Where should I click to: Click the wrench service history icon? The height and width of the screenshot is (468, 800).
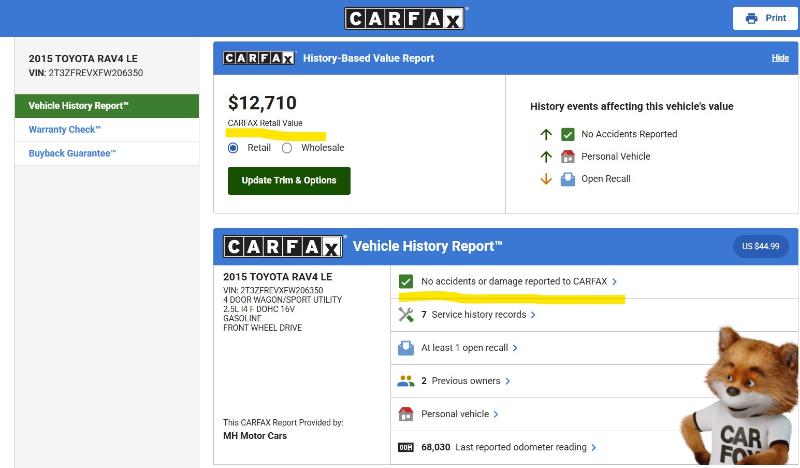pos(406,315)
